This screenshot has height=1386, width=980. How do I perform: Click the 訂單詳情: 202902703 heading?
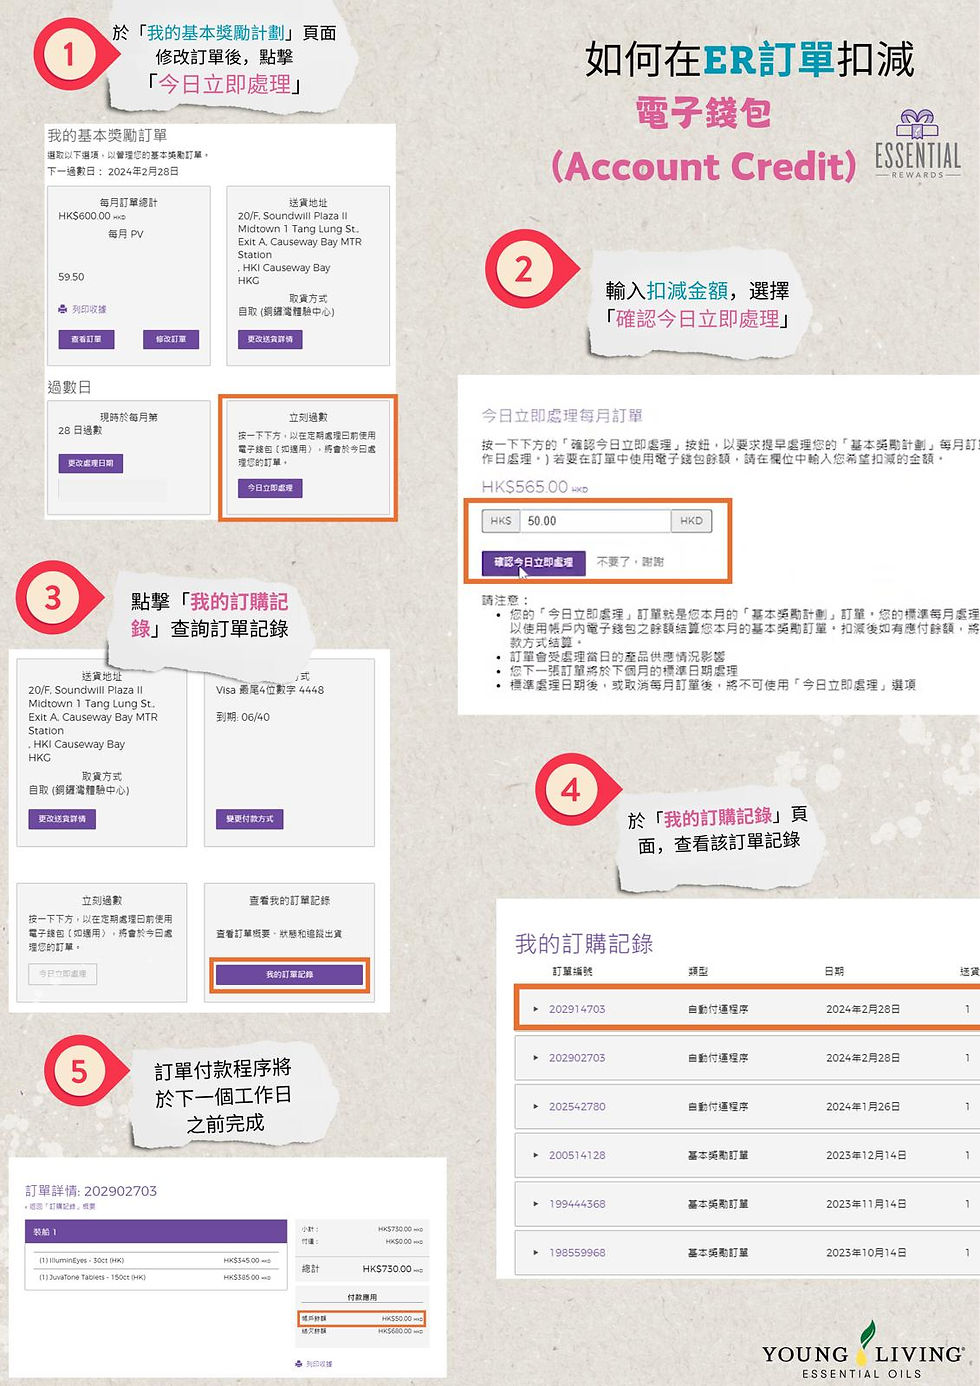[91, 1191]
